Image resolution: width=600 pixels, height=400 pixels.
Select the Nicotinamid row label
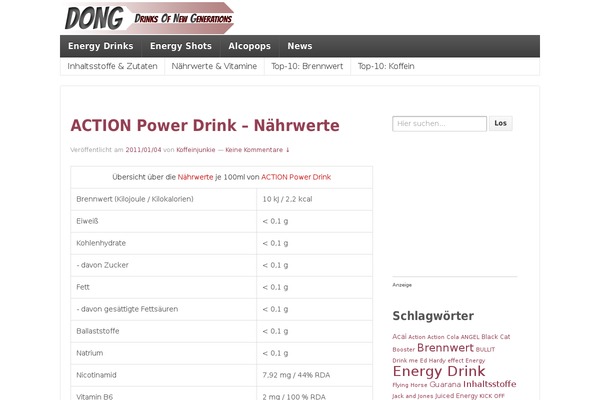(x=96, y=375)
